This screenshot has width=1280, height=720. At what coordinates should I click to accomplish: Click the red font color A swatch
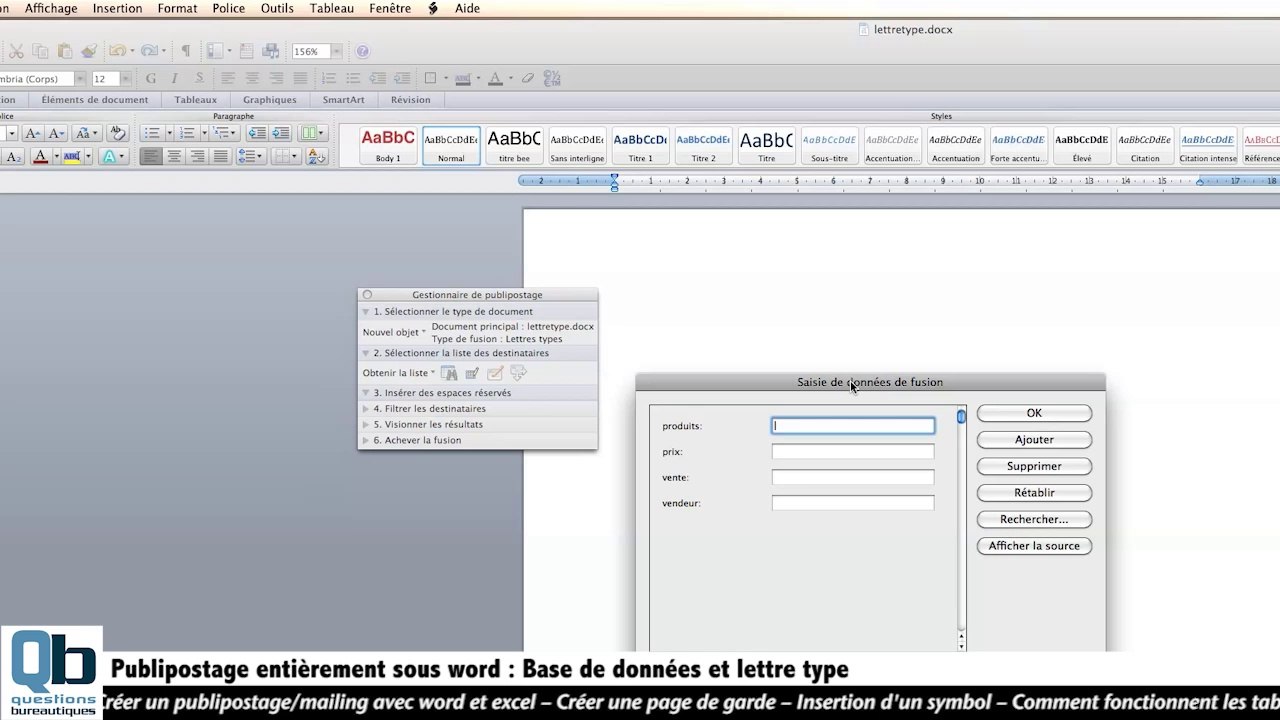click(40, 156)
